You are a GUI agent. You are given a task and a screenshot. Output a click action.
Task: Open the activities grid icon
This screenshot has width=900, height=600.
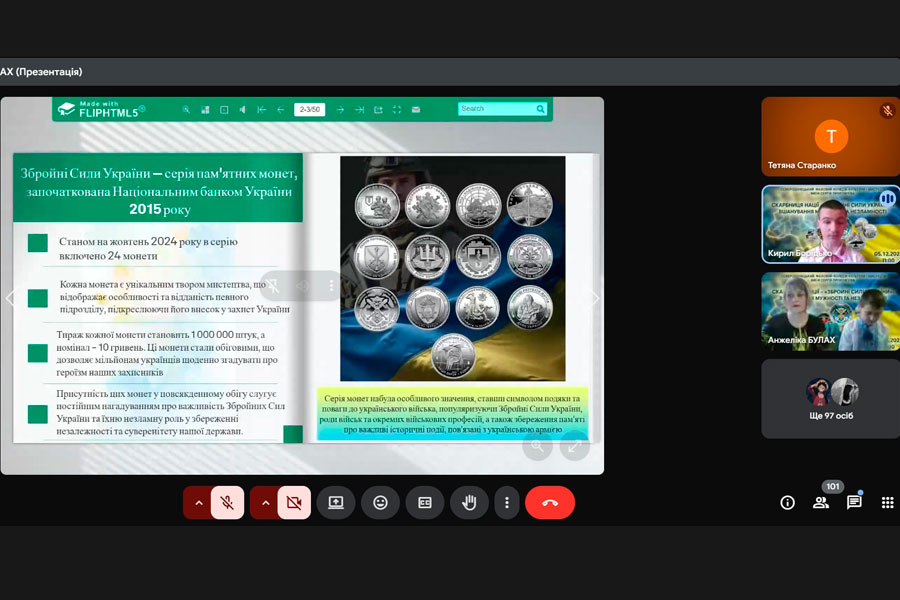[887, 503]
